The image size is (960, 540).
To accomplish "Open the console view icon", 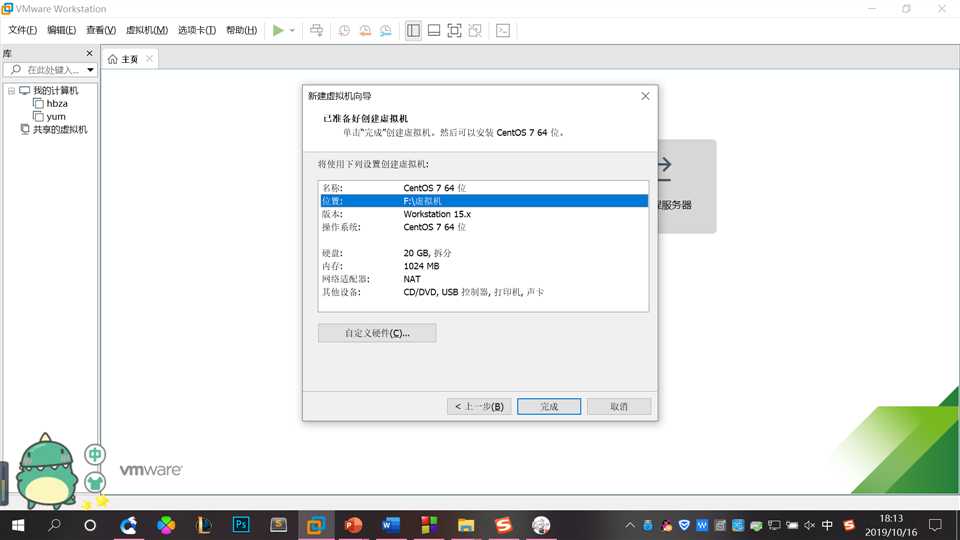I will point(503,30).
